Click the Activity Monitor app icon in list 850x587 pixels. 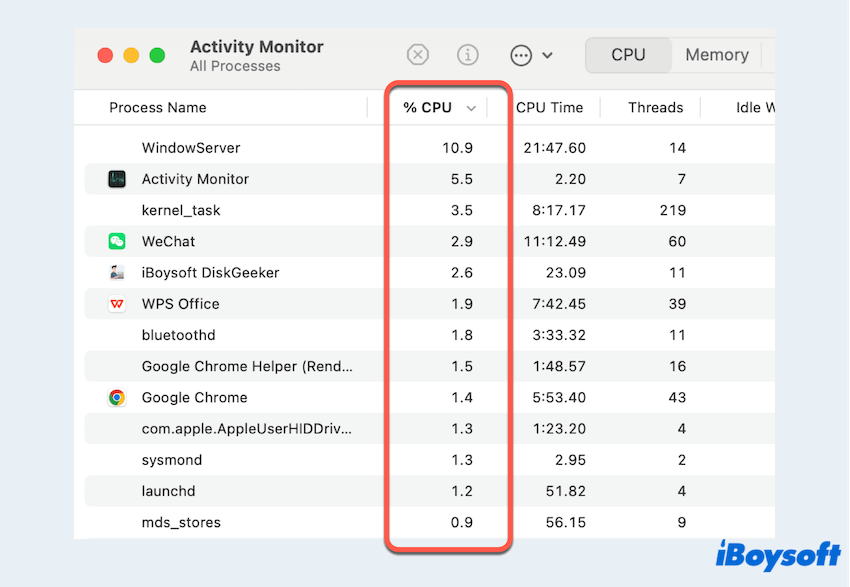coord(118,179)
